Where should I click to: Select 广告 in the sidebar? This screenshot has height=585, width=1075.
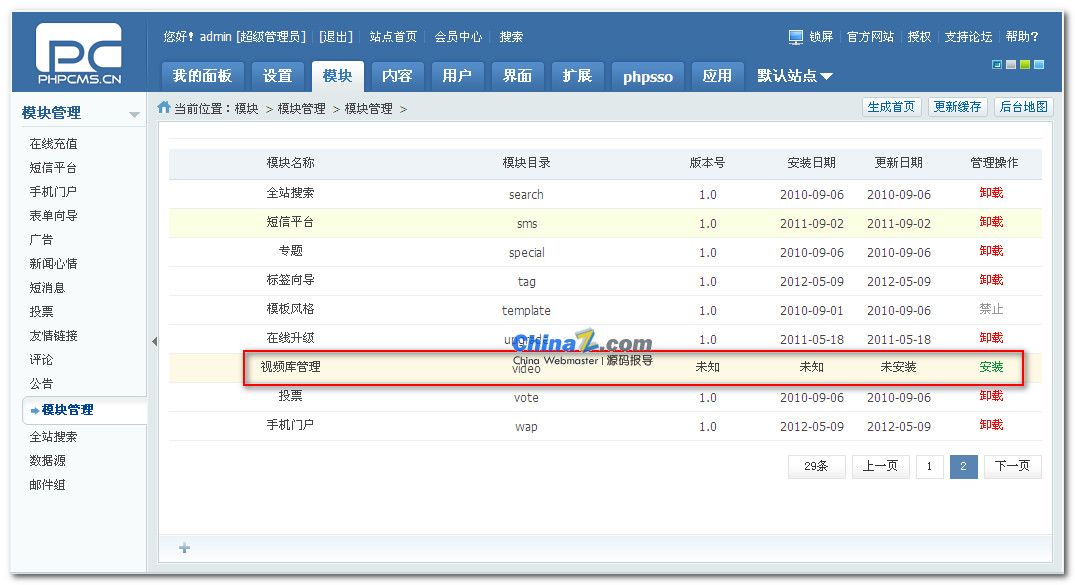(41, 240)
